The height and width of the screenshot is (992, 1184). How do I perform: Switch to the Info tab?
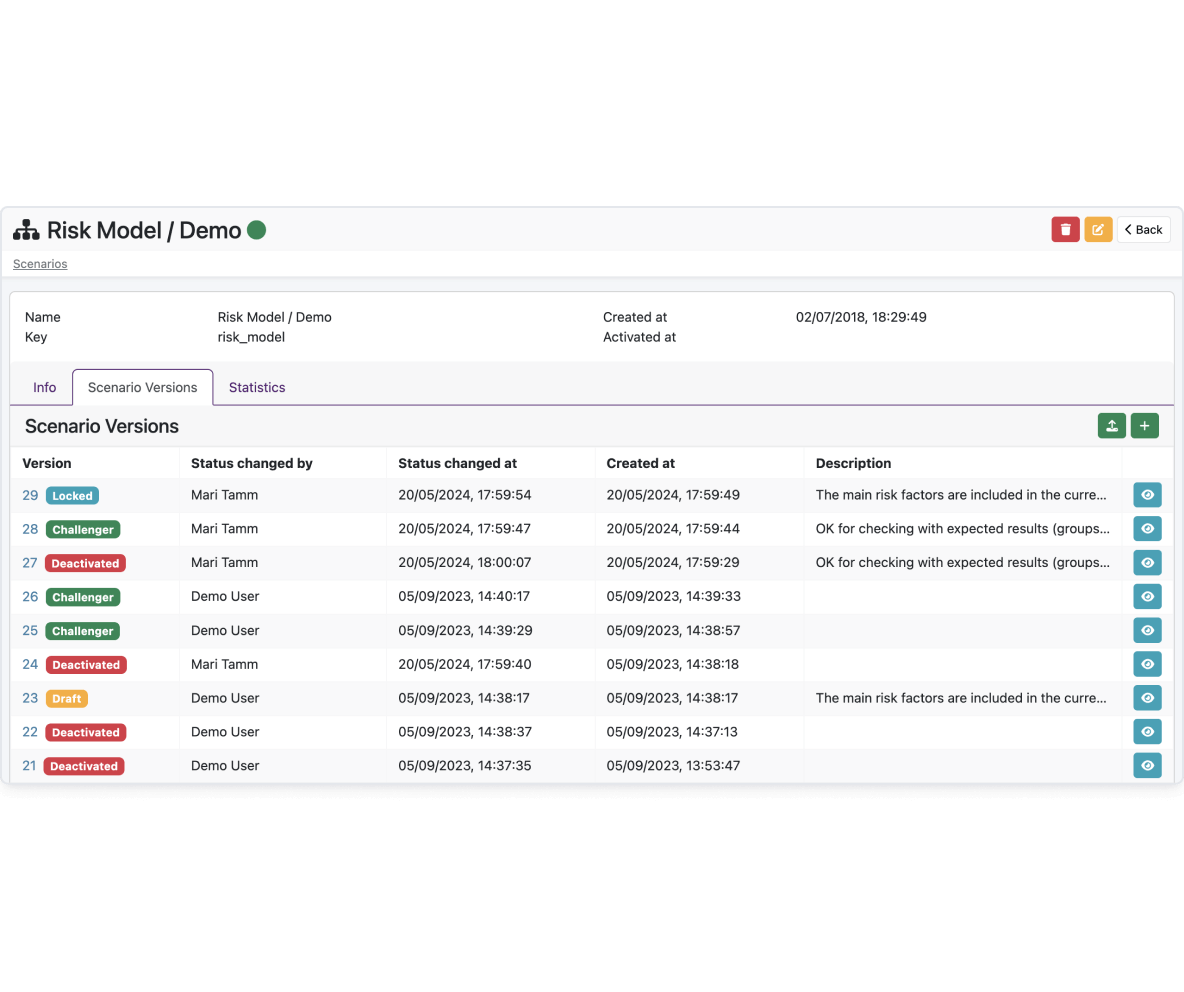coord(45,387)
